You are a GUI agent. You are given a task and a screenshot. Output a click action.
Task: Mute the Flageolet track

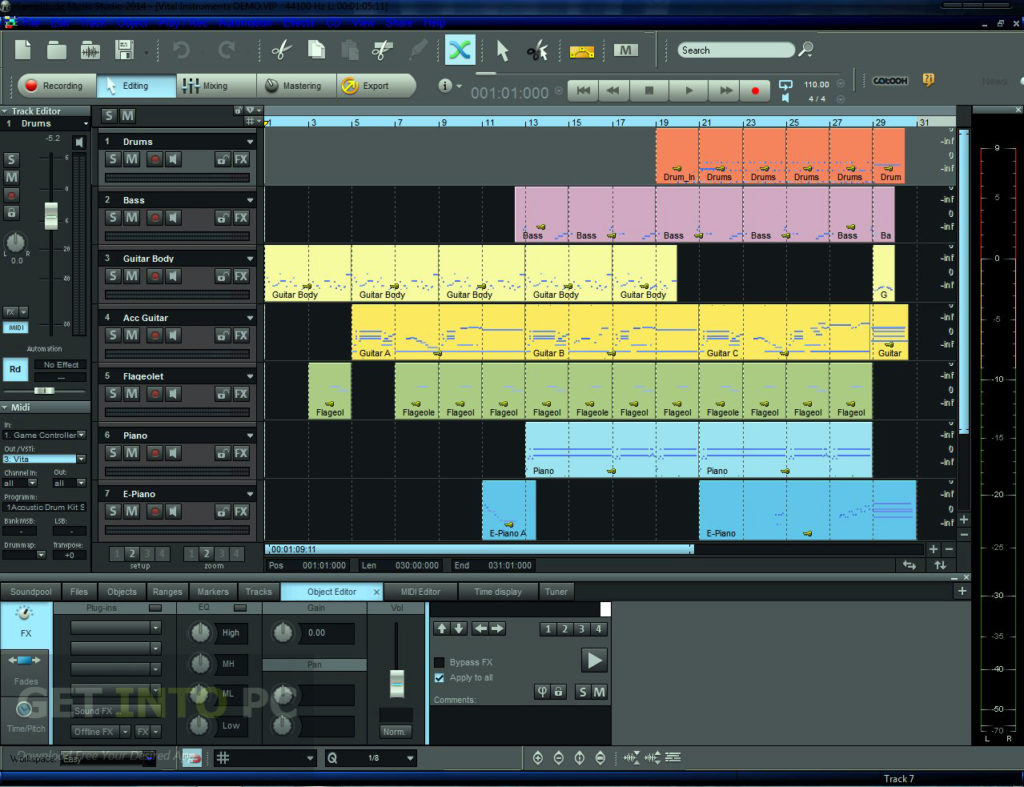pyautogui.click(x=132, y=394)
